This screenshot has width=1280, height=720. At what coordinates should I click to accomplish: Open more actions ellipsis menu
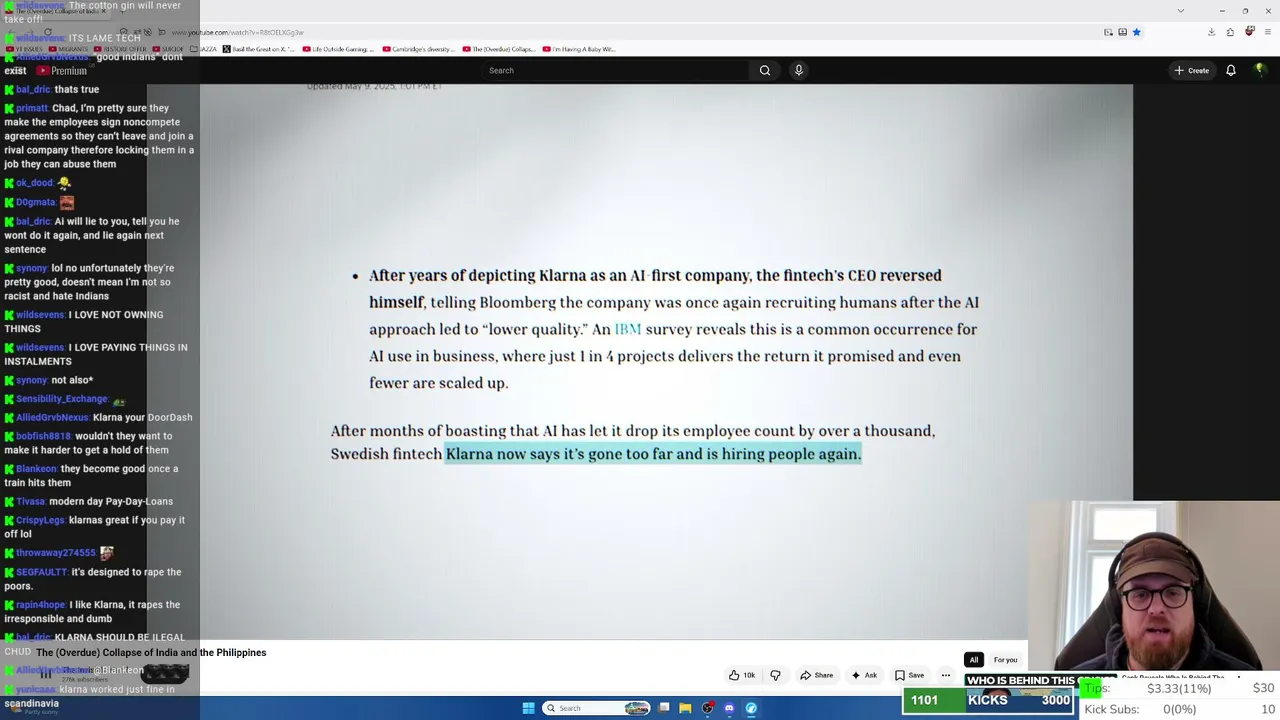(x=946, y=675)
